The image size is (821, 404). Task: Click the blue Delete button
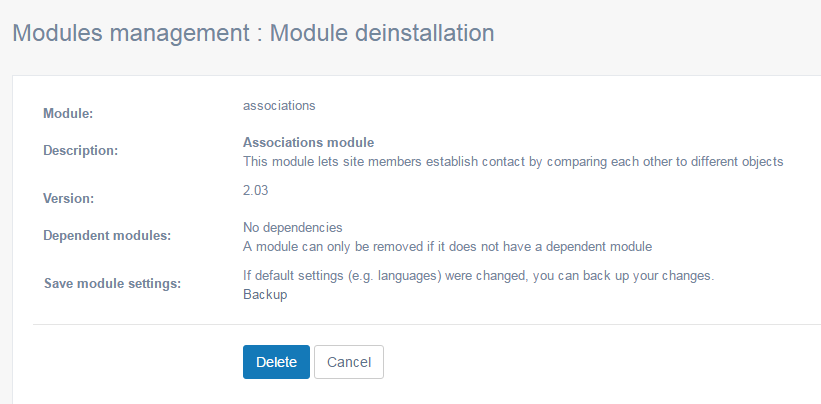click(x=276, y=362)
